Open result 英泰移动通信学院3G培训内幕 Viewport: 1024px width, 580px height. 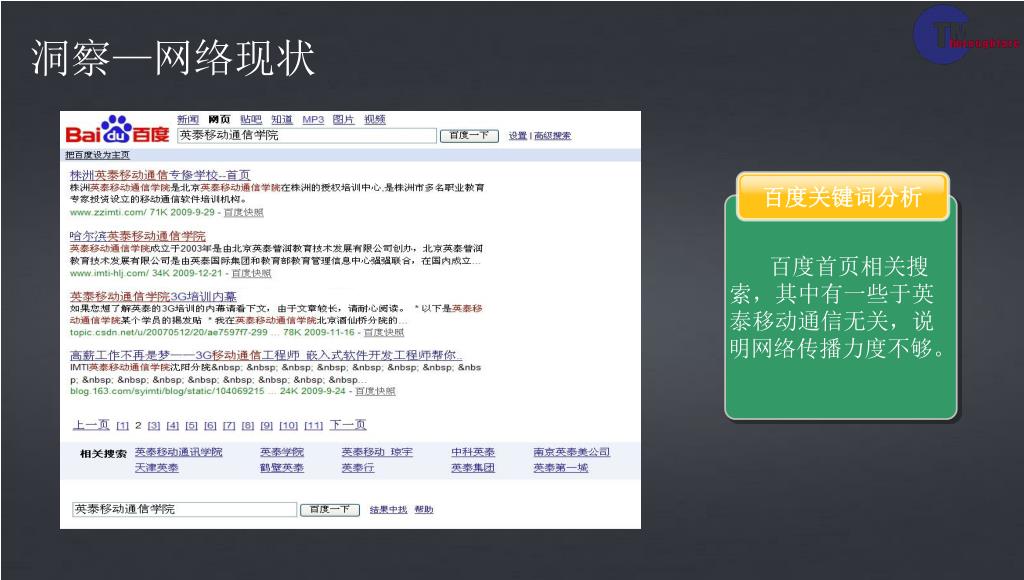[x=153, y=296]
